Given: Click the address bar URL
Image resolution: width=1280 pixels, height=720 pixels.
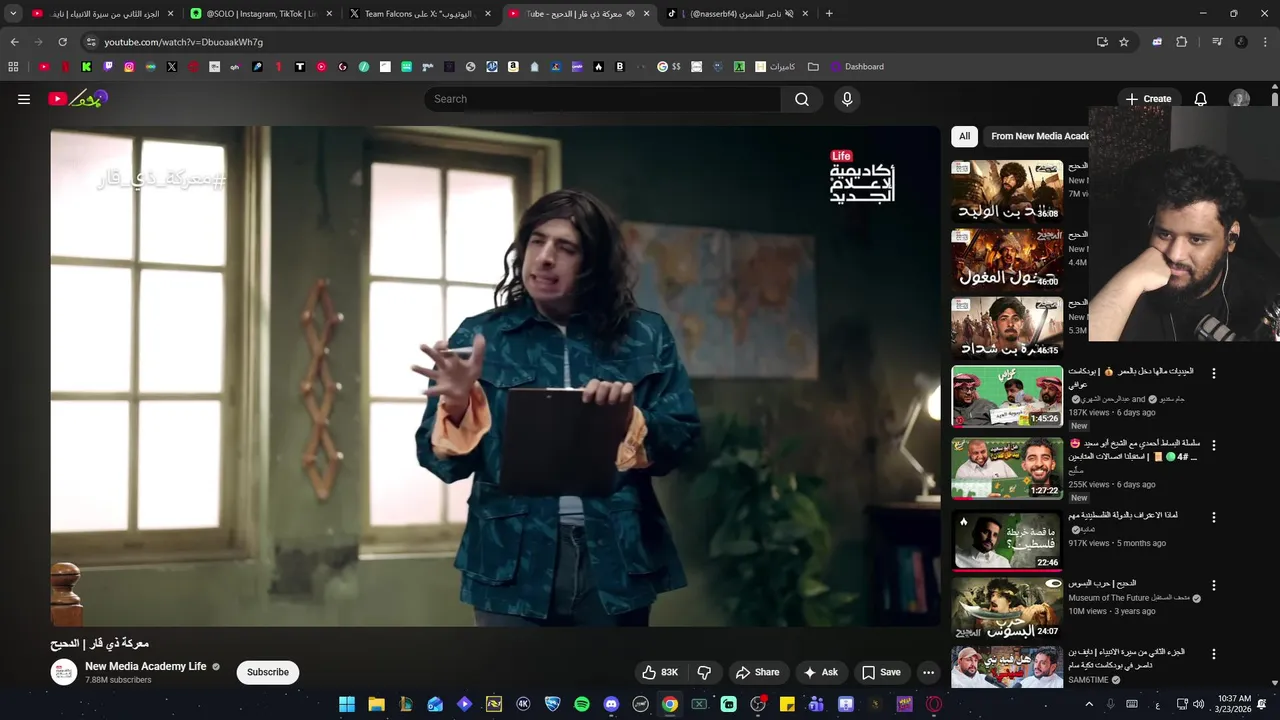Looking at the screenshot, I should [184, 42].
